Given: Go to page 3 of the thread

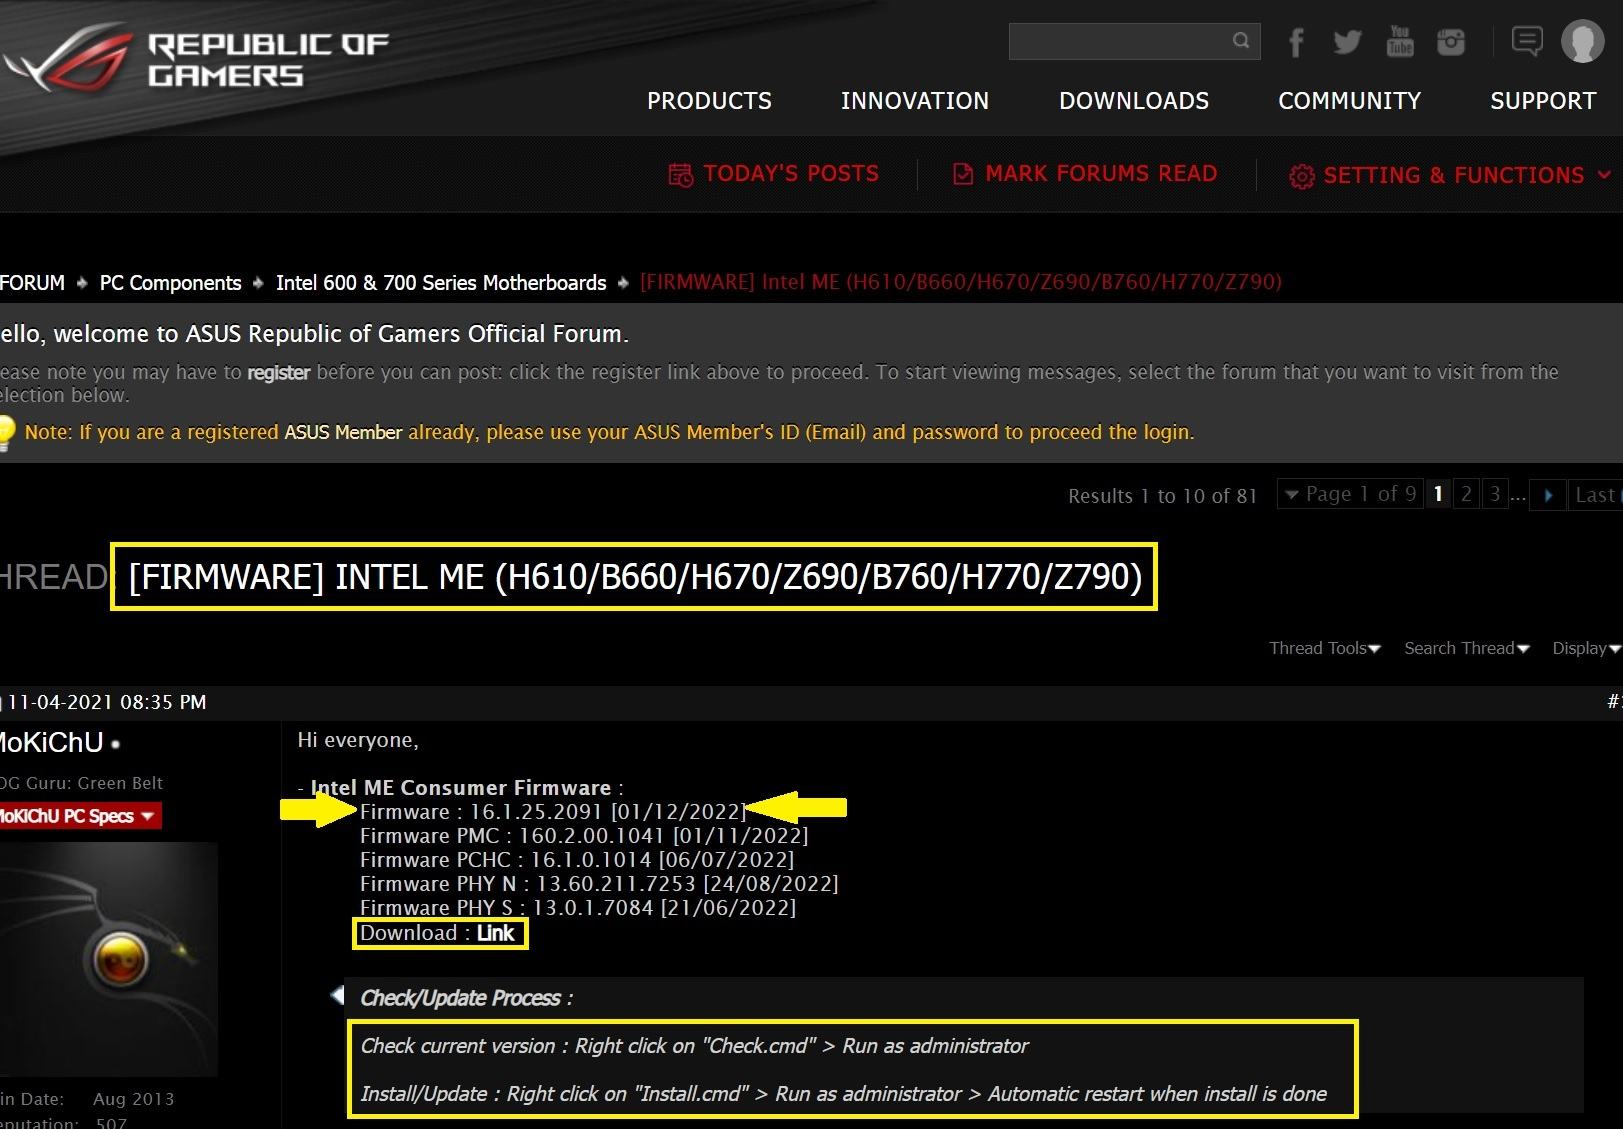Looking at the screenshot, I should click(1494, 494).
